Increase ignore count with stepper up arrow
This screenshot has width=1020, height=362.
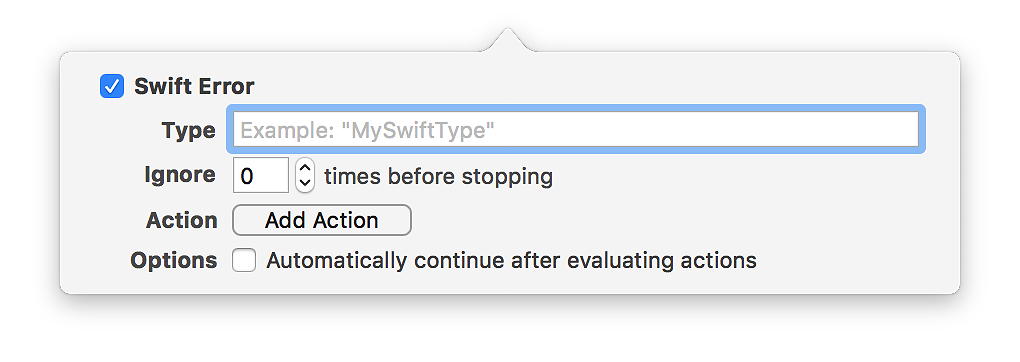tap(305, 168)
